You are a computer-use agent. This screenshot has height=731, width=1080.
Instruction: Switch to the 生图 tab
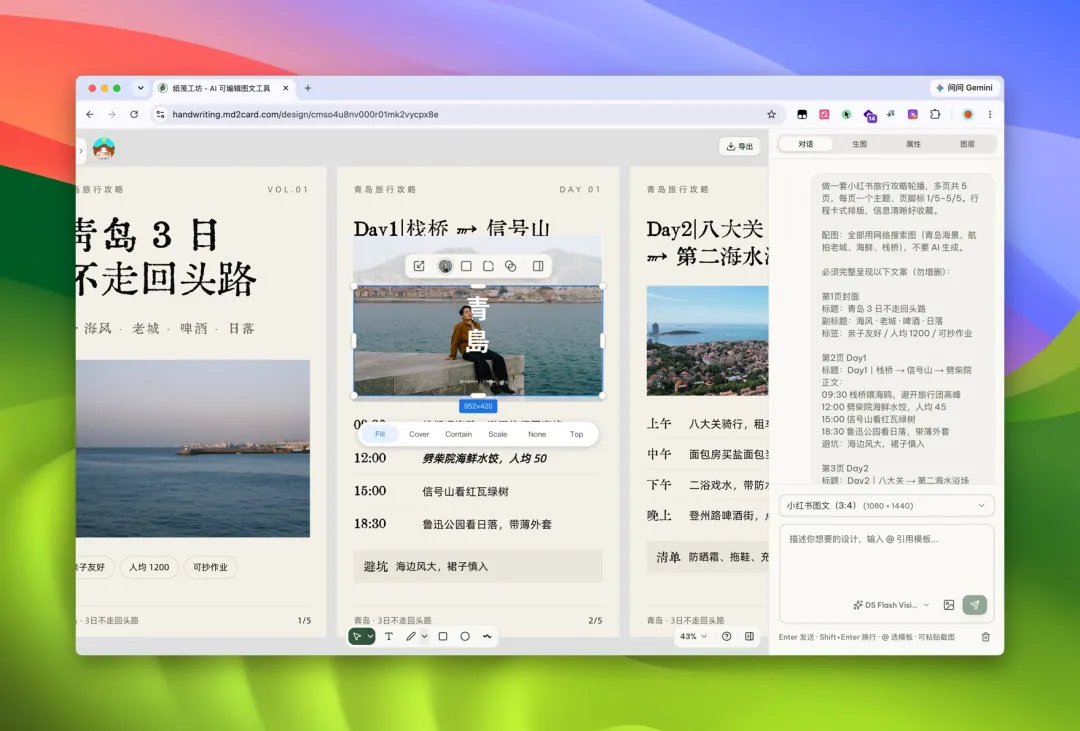coord(859,144)
